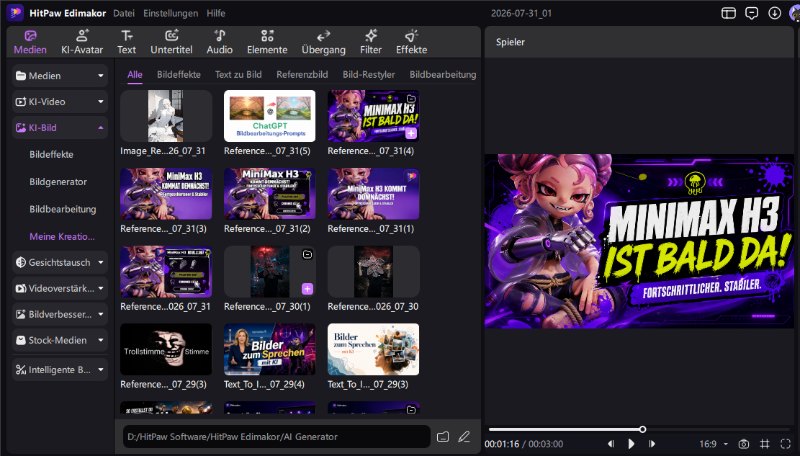Select Bildbearbeitung in the sidebar
This screenshot has width=800, height=456.
[63, 209]
